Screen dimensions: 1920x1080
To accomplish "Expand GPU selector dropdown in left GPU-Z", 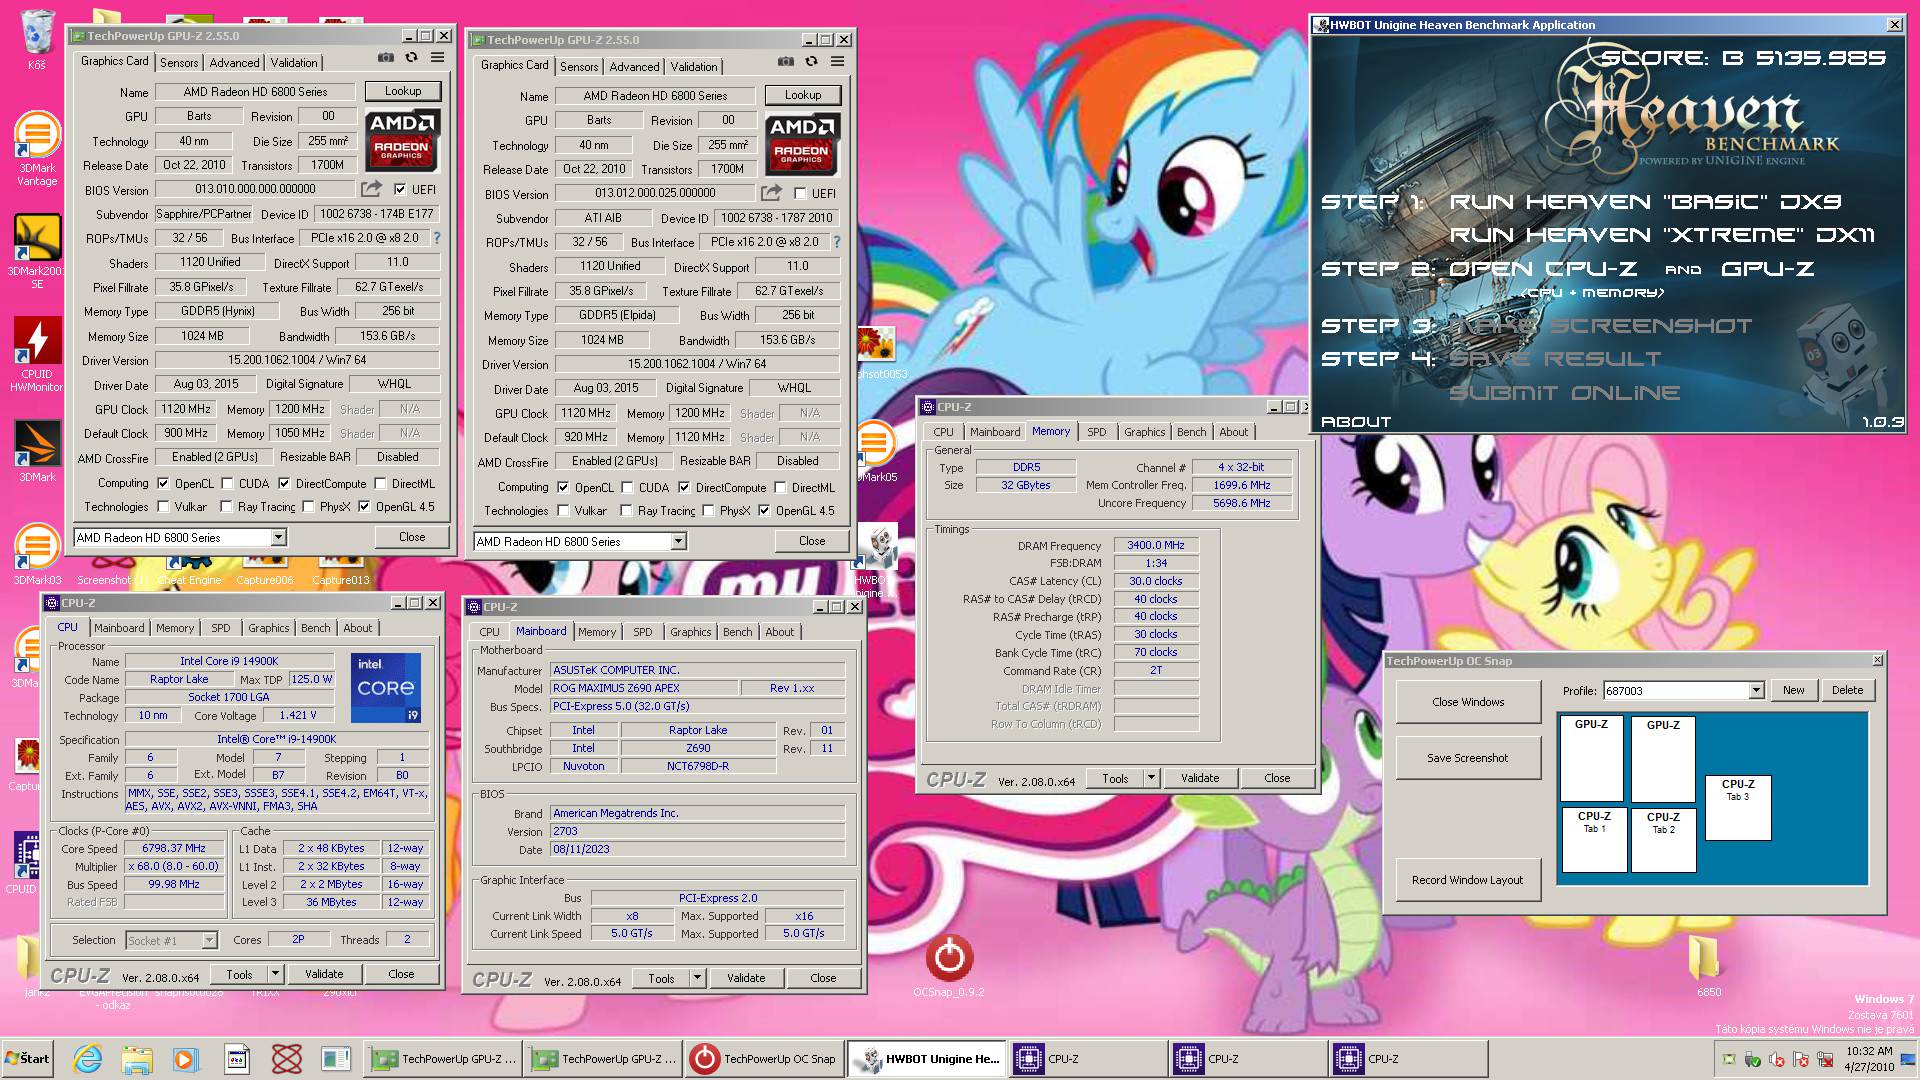I will tap(278, 538).
